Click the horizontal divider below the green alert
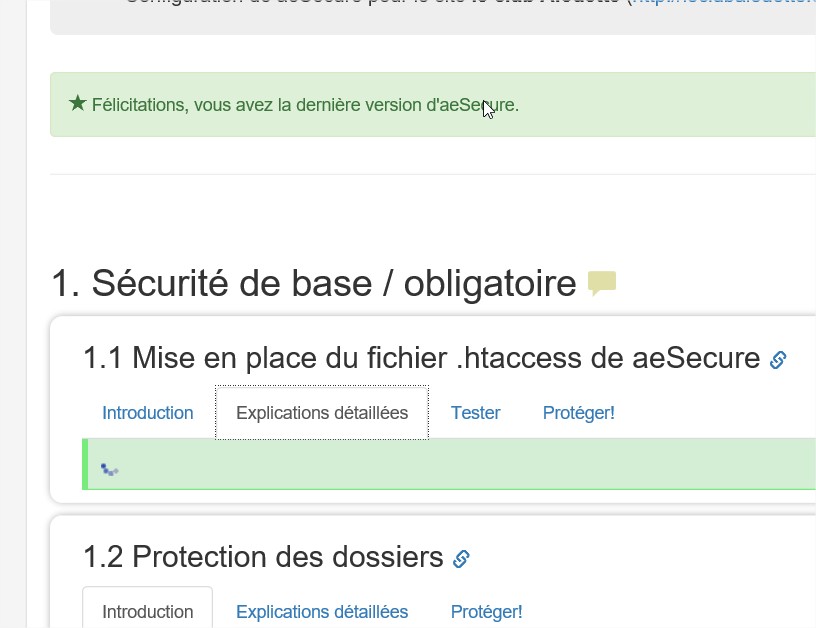The height and width of the screenshot is (628, 816). 433,174
